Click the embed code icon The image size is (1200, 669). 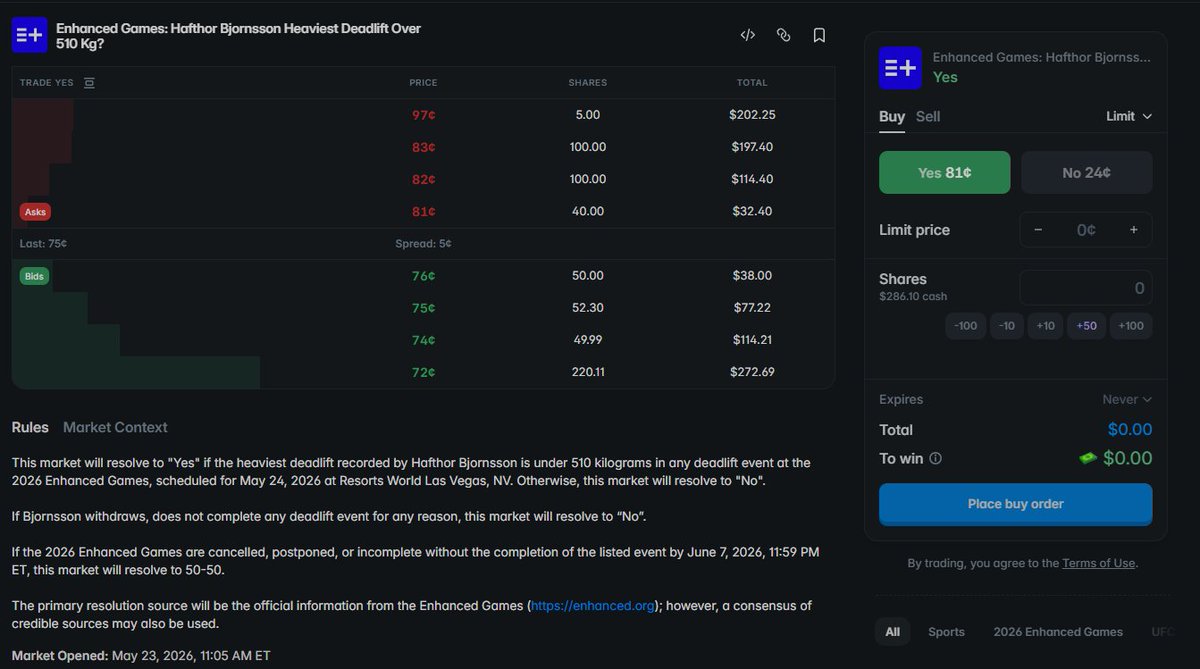[747, 35]
